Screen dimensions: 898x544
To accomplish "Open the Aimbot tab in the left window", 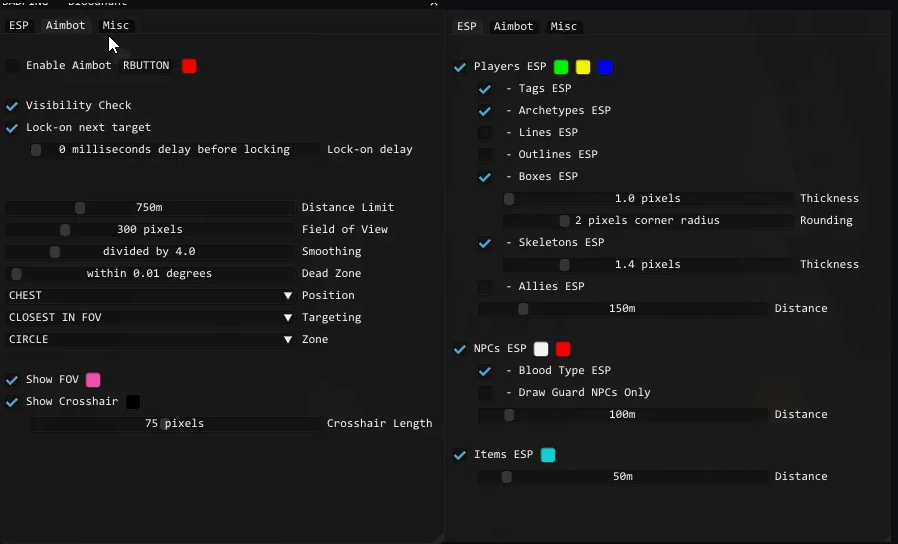I will [65, 25].
